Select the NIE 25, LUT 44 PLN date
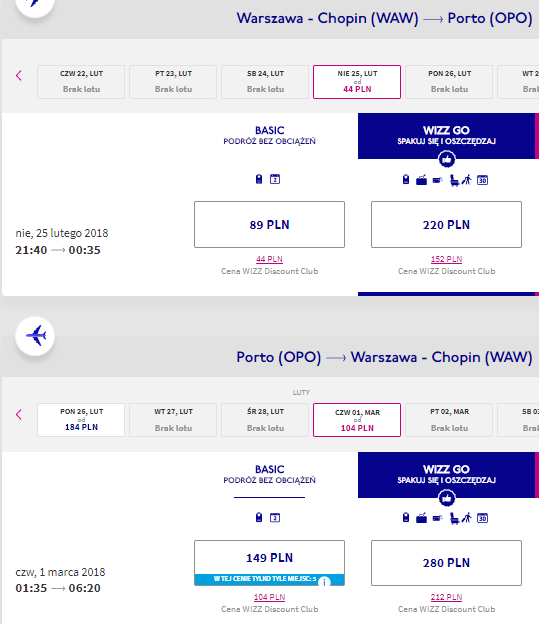The height and width of the screenshot is (624, 539). click(x=357, y=82)
